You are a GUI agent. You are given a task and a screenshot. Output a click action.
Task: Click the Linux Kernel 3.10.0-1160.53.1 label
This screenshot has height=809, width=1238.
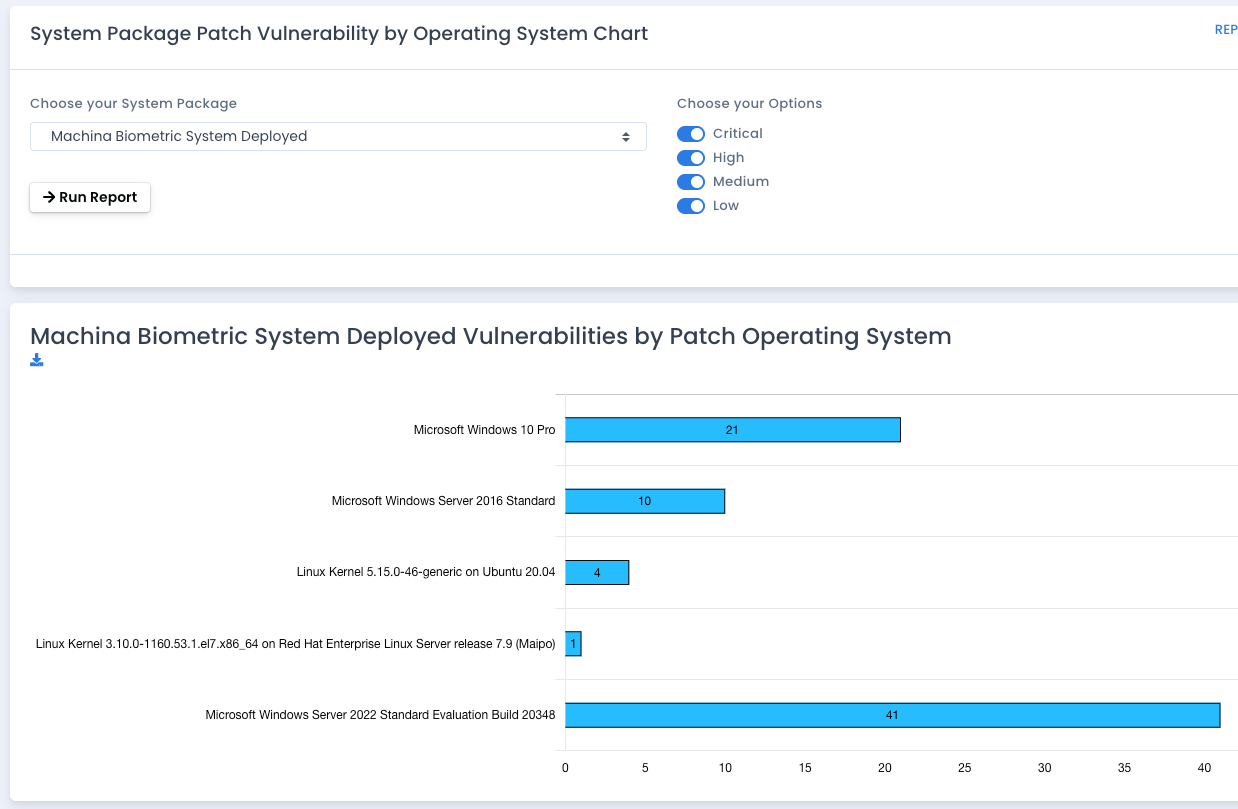296,644
